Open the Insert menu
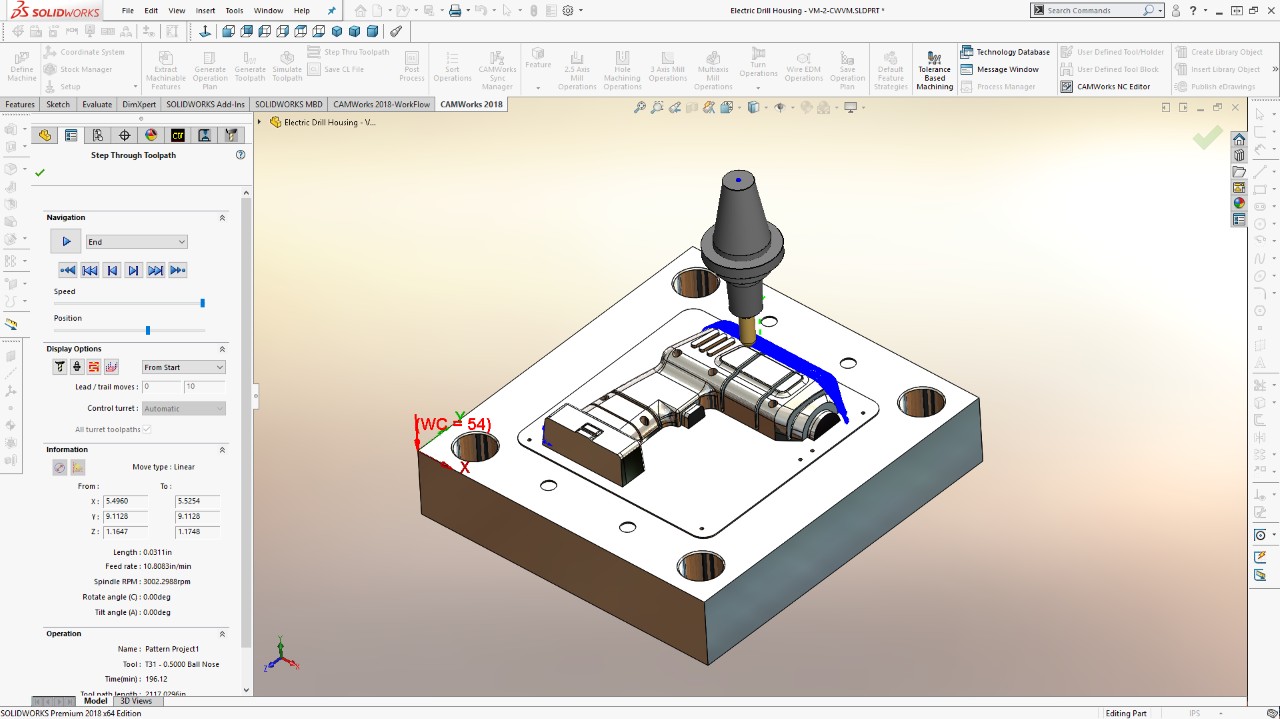 point(205,10)
